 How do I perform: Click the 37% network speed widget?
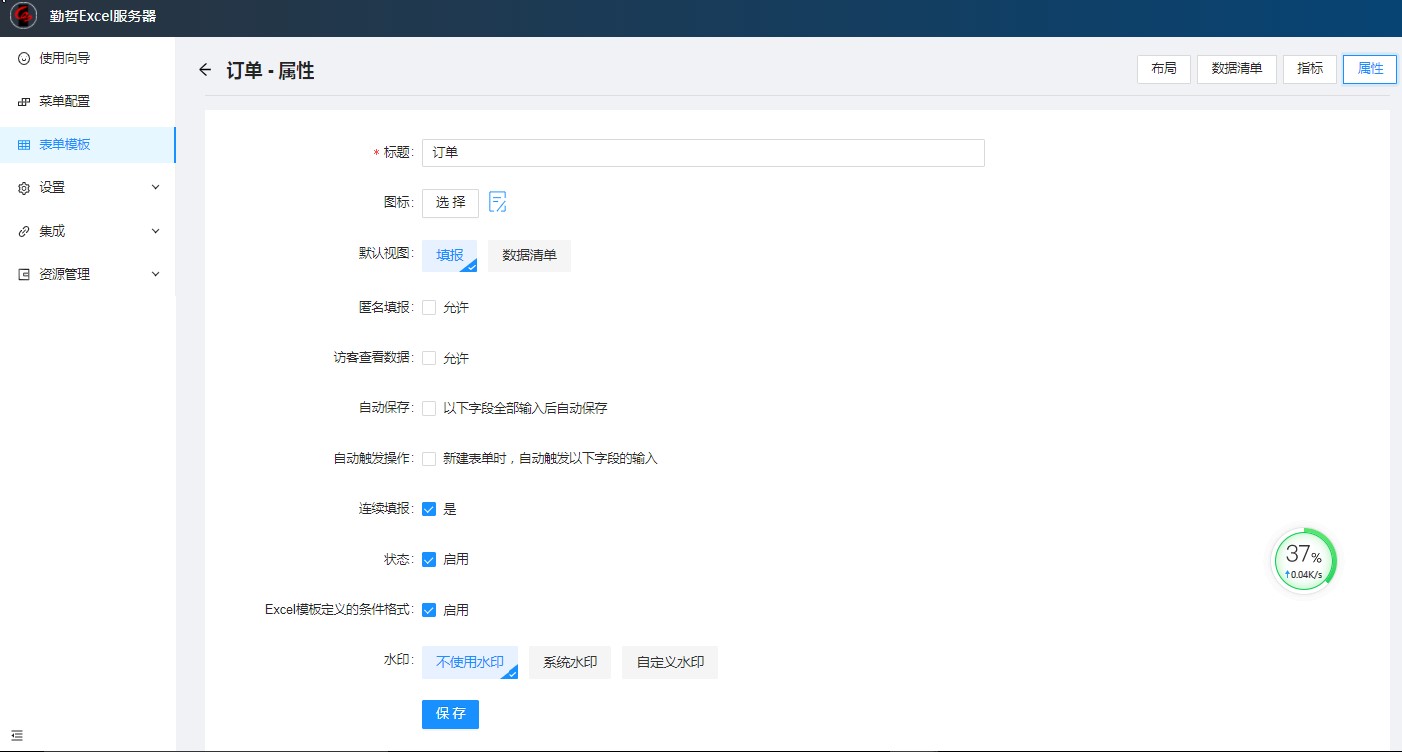pos(1304,560)
